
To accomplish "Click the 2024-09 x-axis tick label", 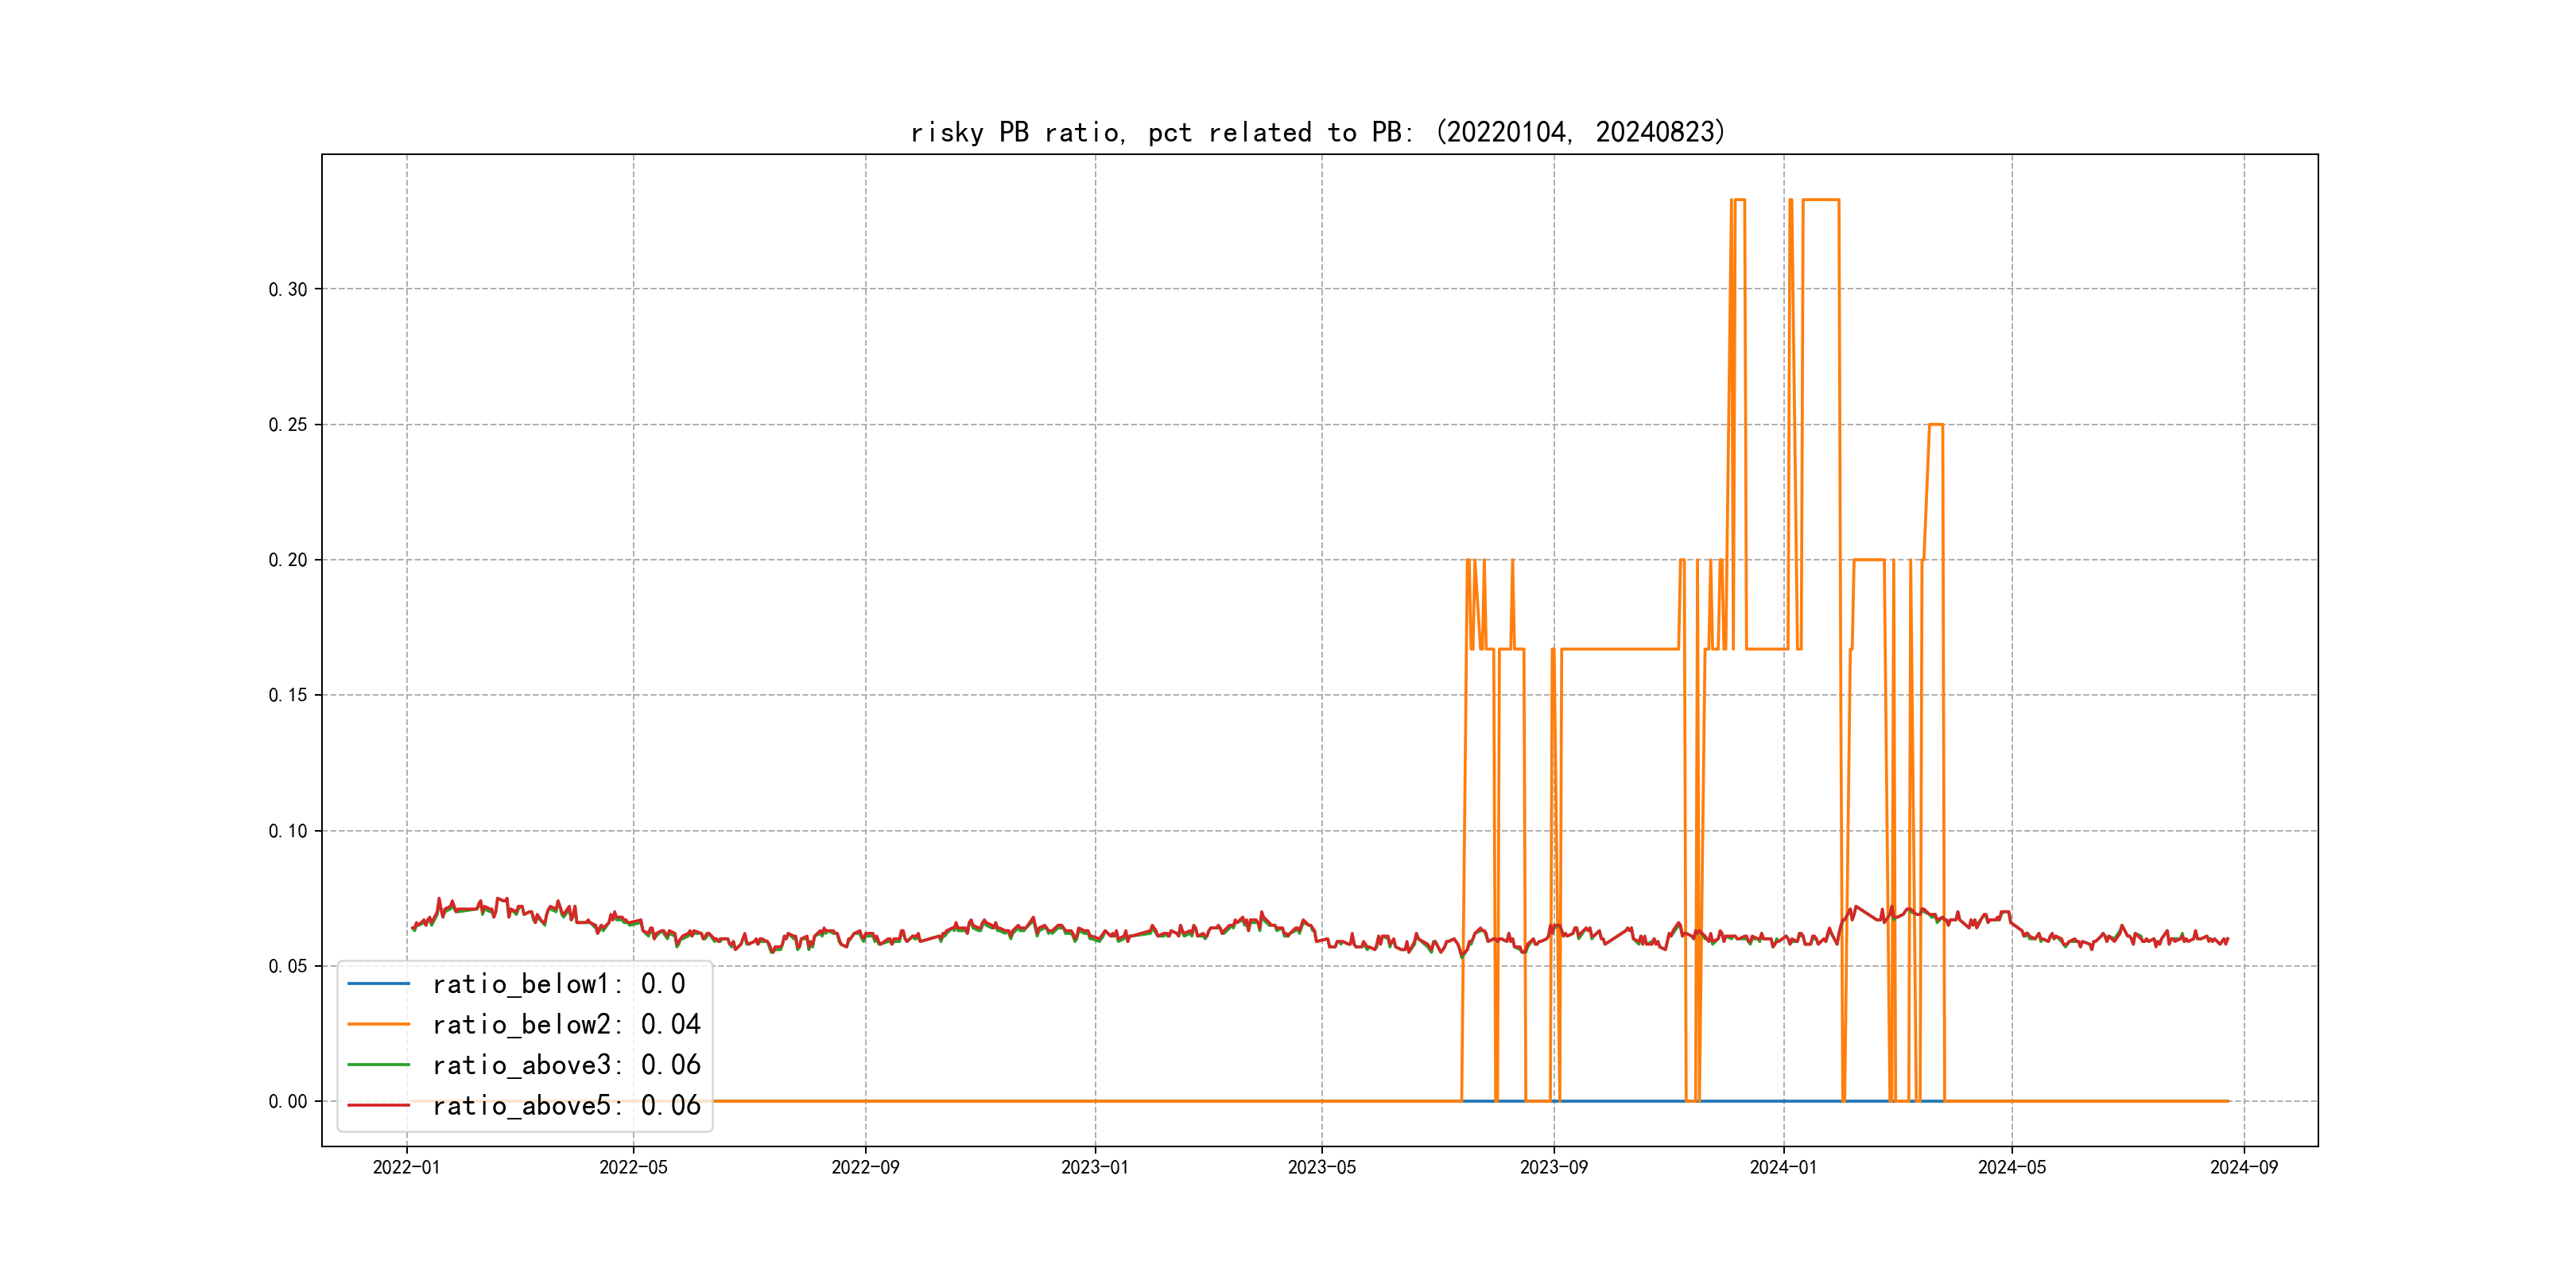I will (2243, 1167).
